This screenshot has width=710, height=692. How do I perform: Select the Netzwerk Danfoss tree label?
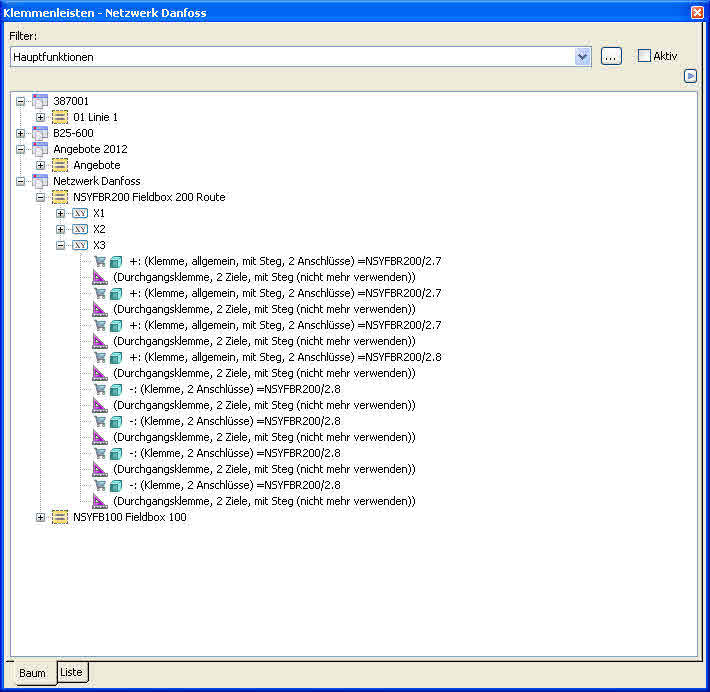click(x=97, y=181)
